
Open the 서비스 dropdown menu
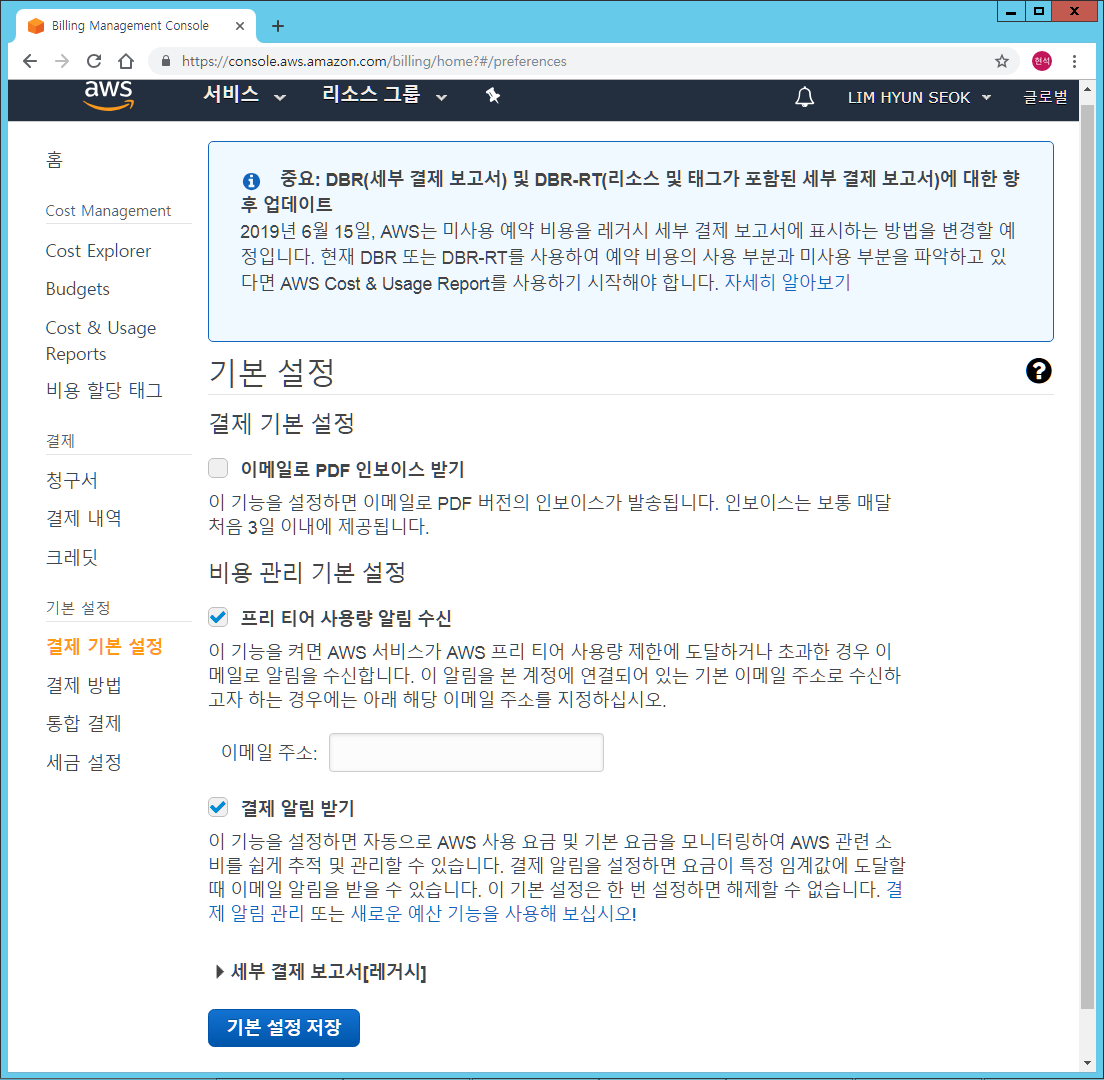point(244,95)
